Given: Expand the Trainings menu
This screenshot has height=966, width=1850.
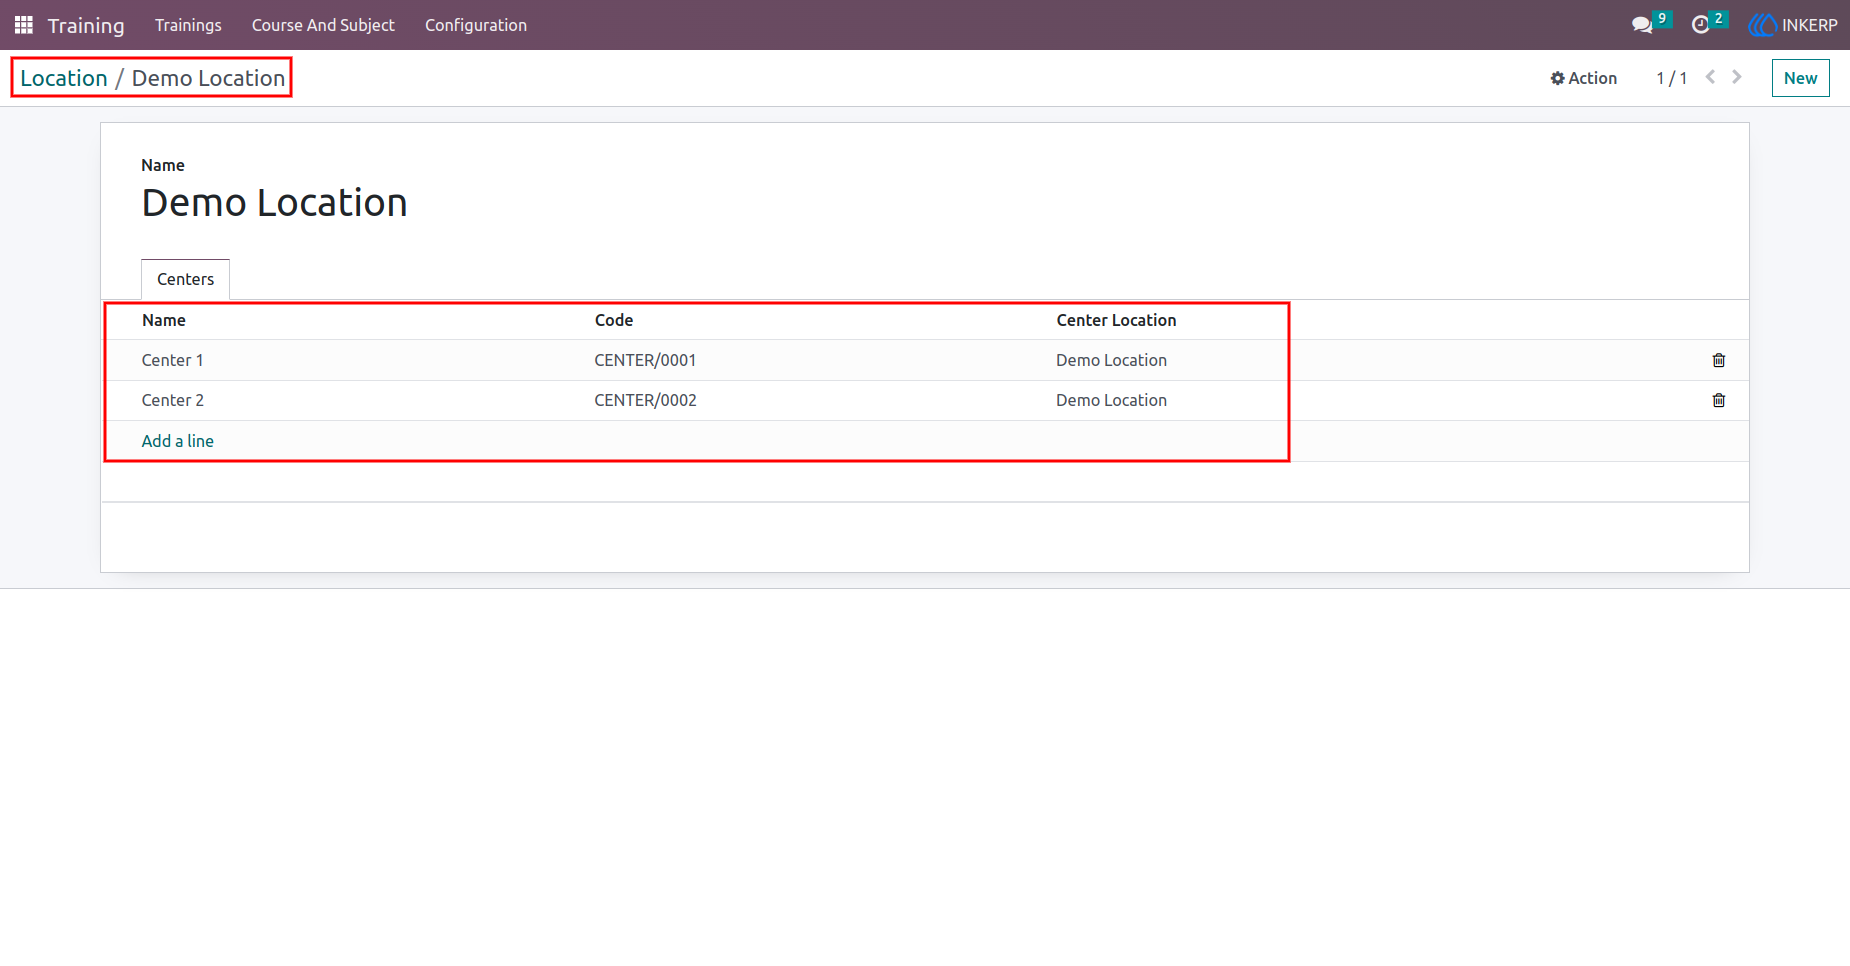Looking at the screenshot, I should click(188, 25).
